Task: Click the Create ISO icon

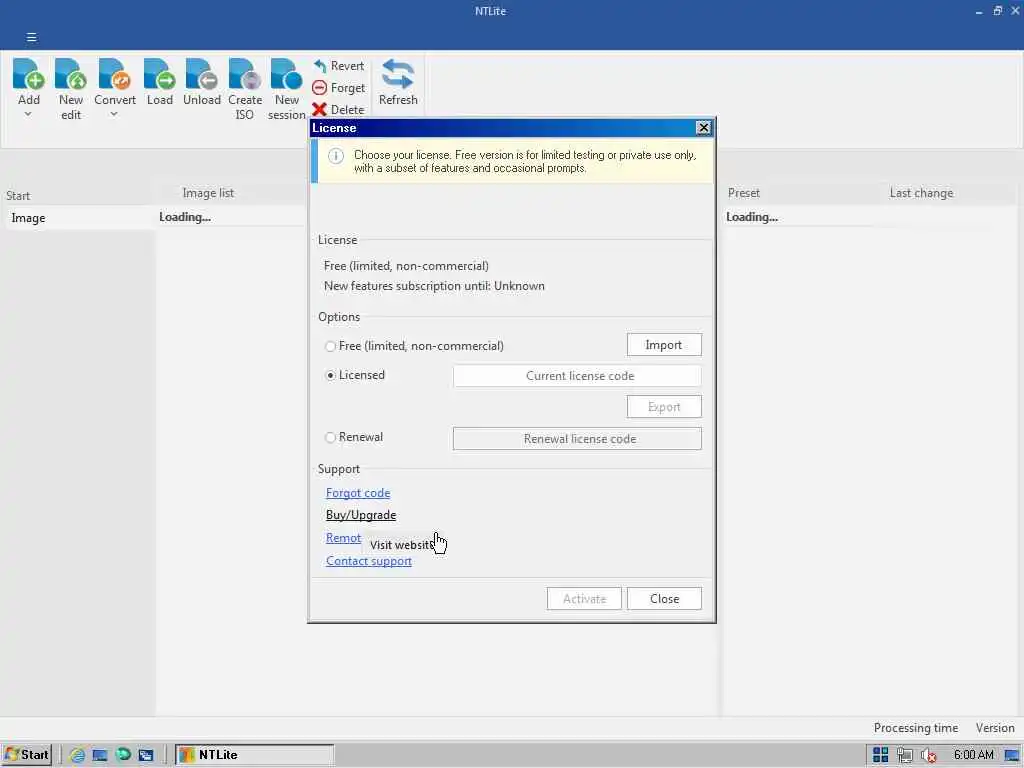Action: [244, 74]
